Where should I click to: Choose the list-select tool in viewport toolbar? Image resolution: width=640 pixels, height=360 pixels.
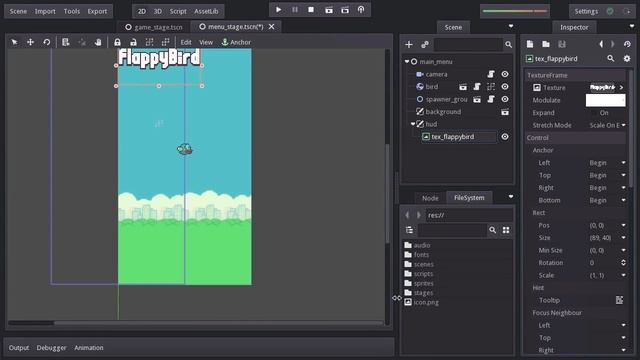[65, 42]
